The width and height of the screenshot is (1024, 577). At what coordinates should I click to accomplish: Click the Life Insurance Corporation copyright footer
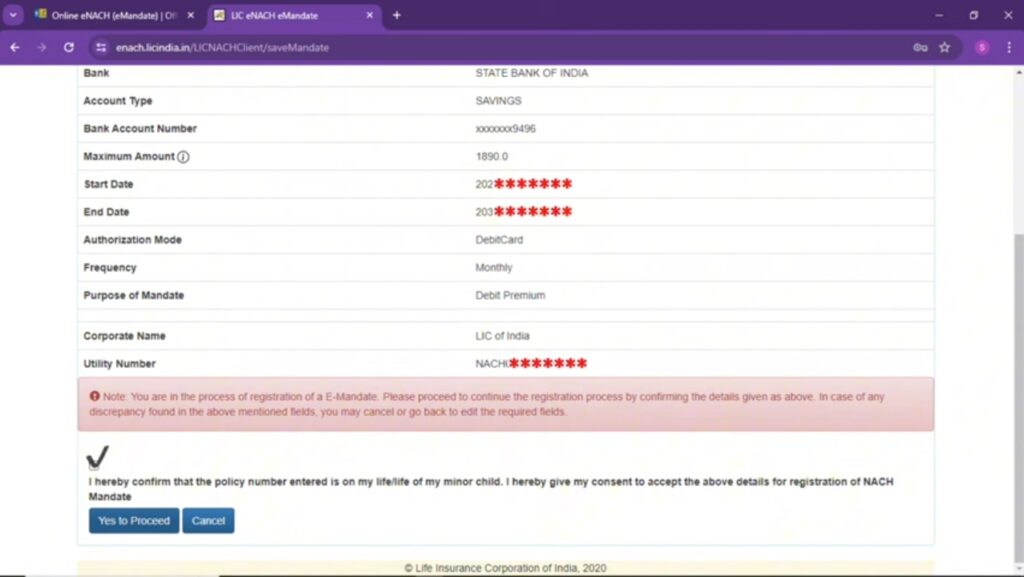tap(505, 569)
